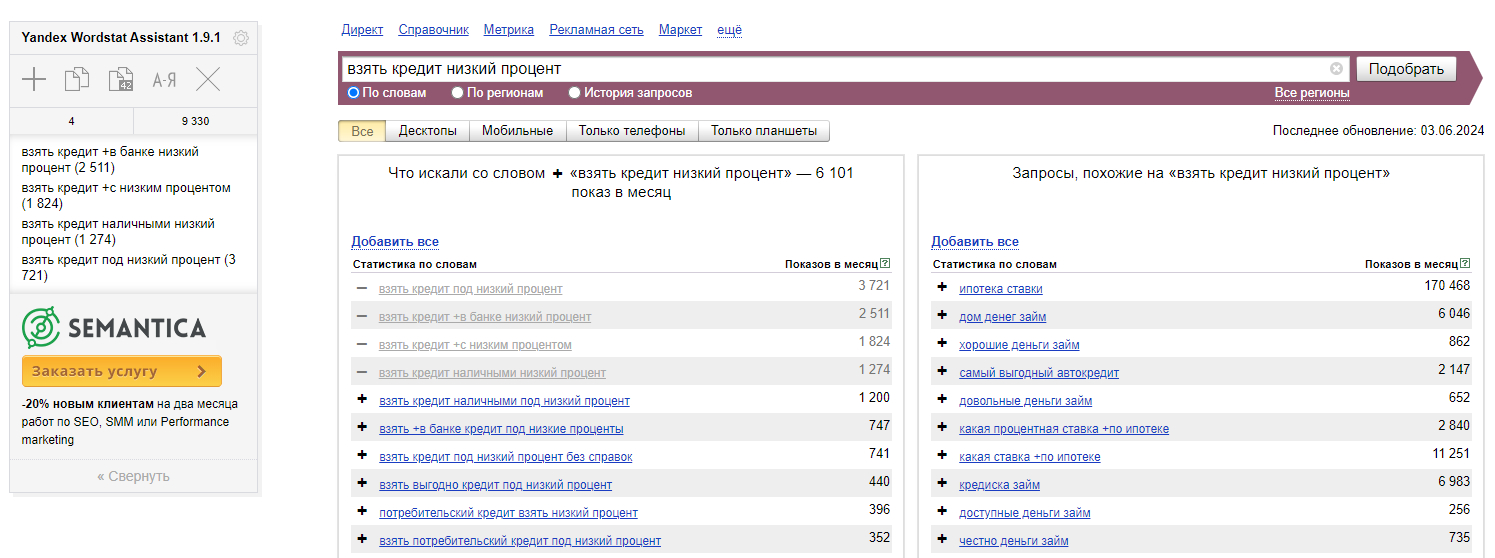
Task: Select Assistant entry 'взять кредит +с низким процентом (1 824)'
Action: point(126,196)
